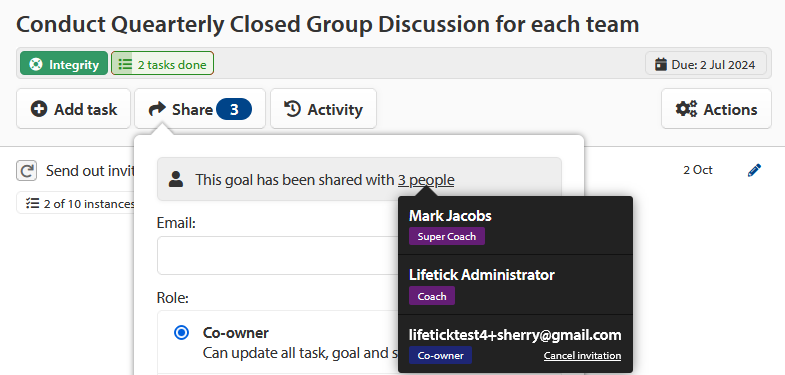Click the Due: 2 Jul 2024 date
This screenshot has height=375, width=785.
pyautogui.click(x=705, y=64)
